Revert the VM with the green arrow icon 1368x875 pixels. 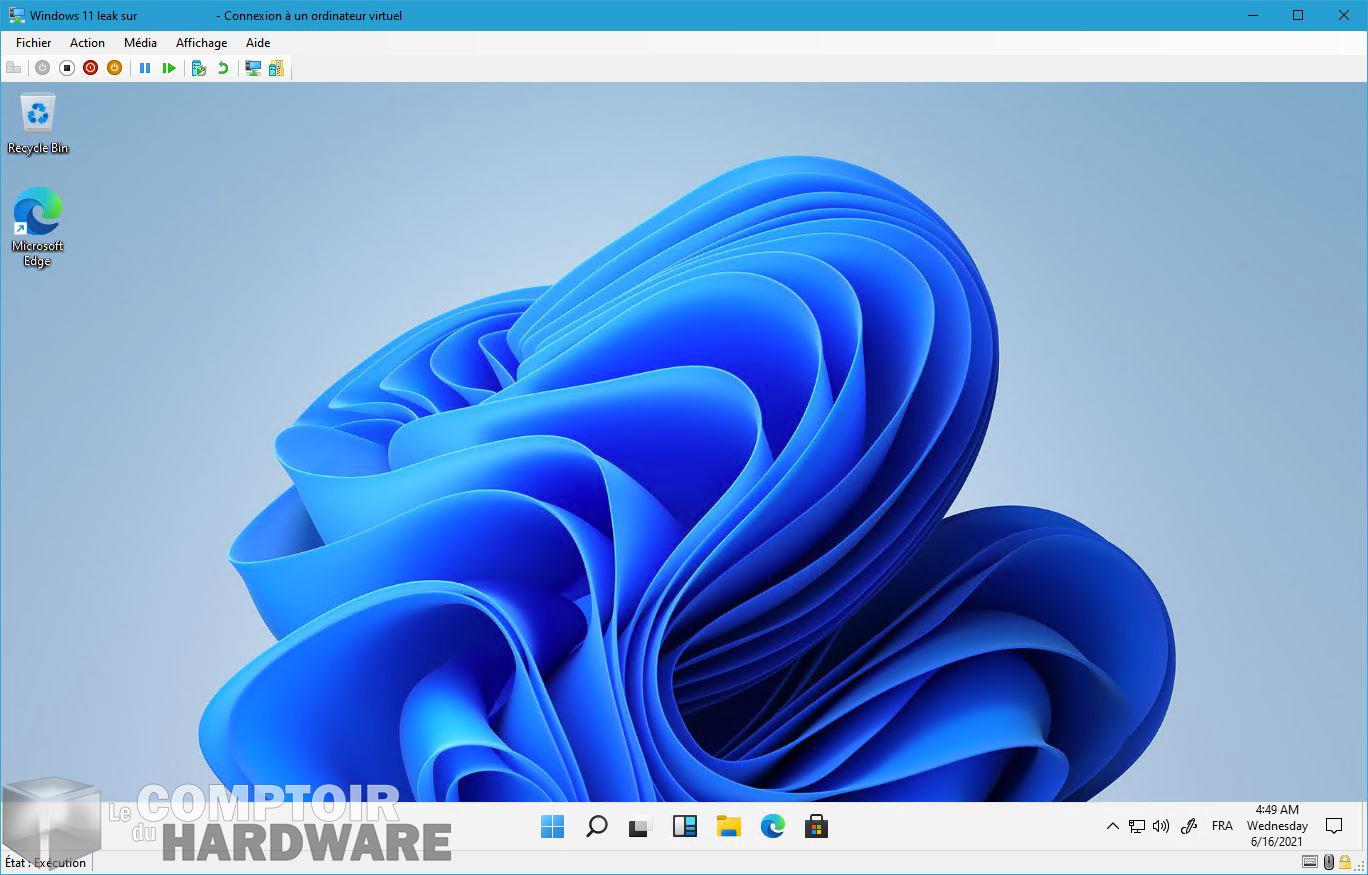tap(223, 68)
